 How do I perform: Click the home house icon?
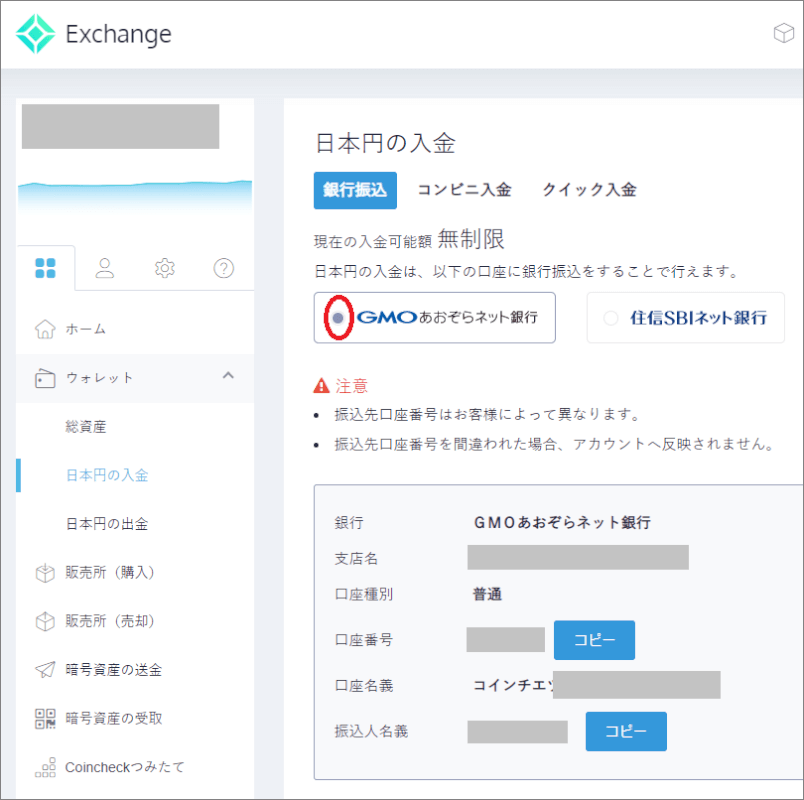tap(45, 329)
